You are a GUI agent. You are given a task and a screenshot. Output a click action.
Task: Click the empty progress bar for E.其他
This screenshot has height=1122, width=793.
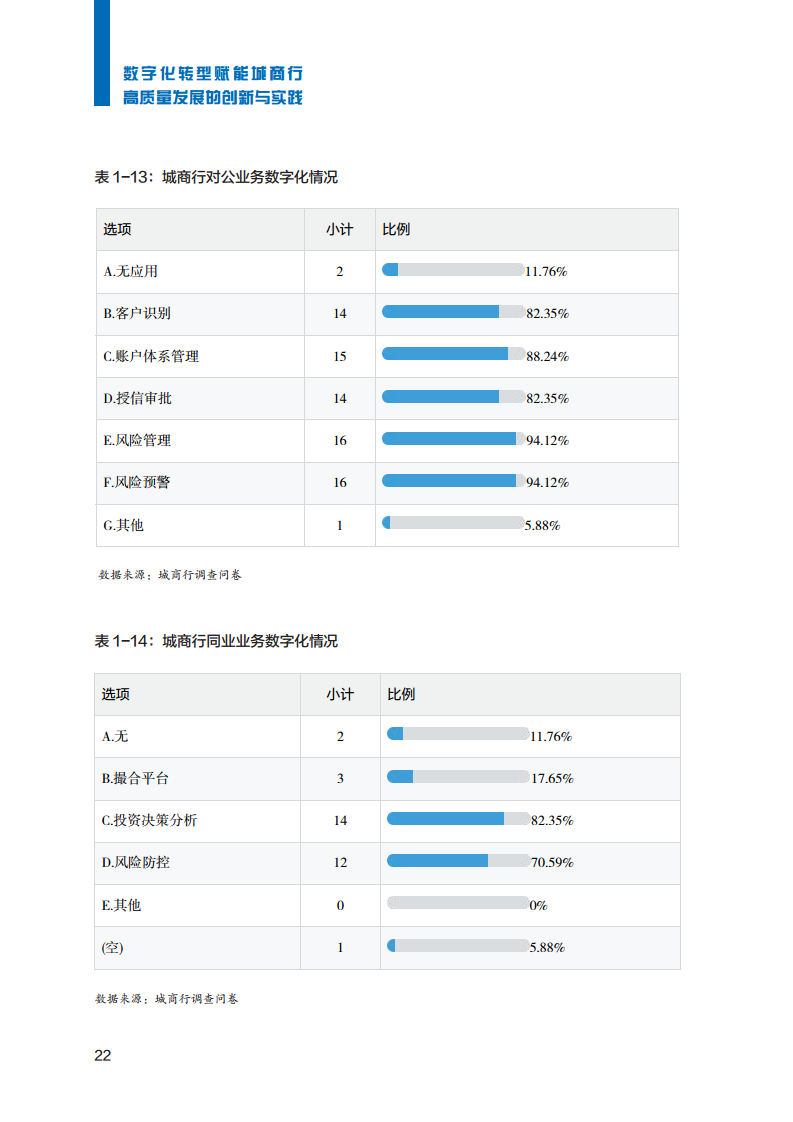tap(458, 902)
